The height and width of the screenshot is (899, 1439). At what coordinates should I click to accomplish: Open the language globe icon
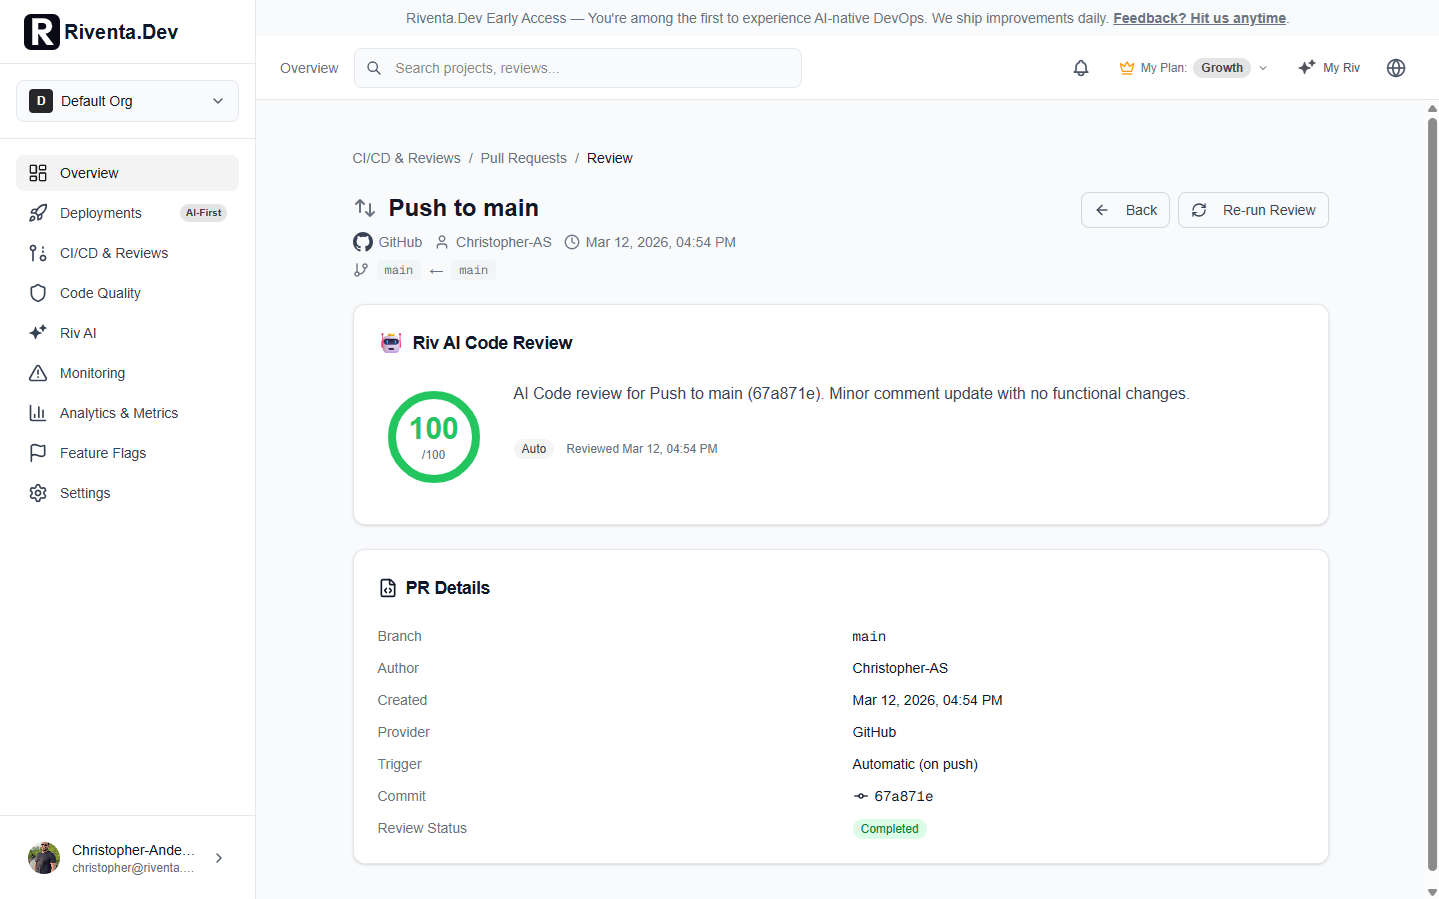[x=1396, y=68]
